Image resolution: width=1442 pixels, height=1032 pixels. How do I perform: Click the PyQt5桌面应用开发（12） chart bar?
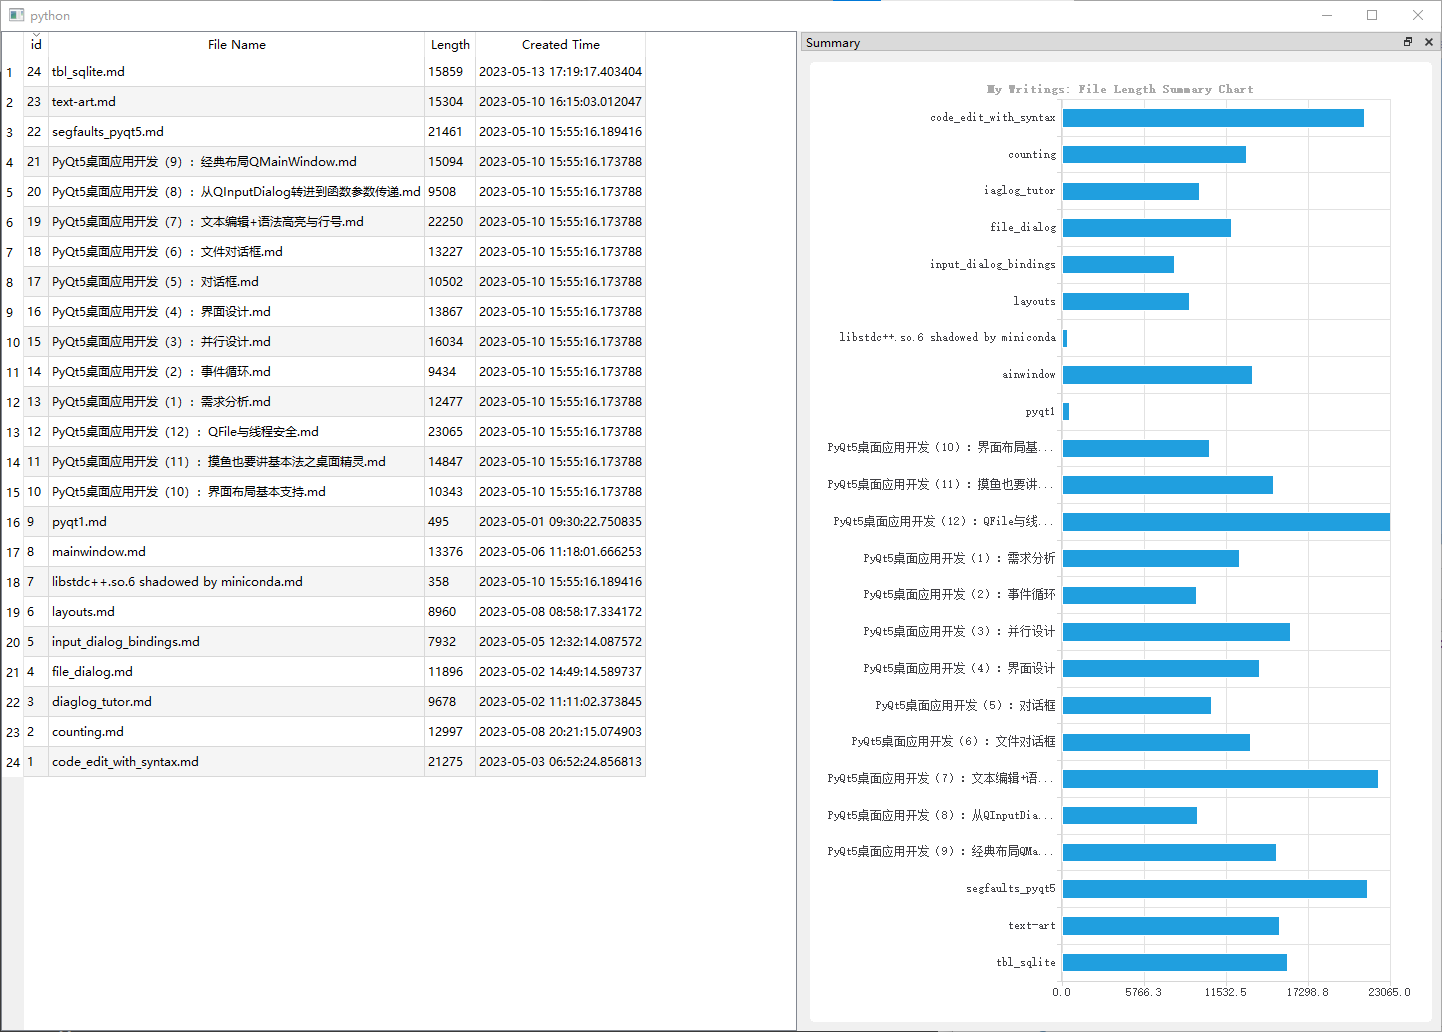1226,522
